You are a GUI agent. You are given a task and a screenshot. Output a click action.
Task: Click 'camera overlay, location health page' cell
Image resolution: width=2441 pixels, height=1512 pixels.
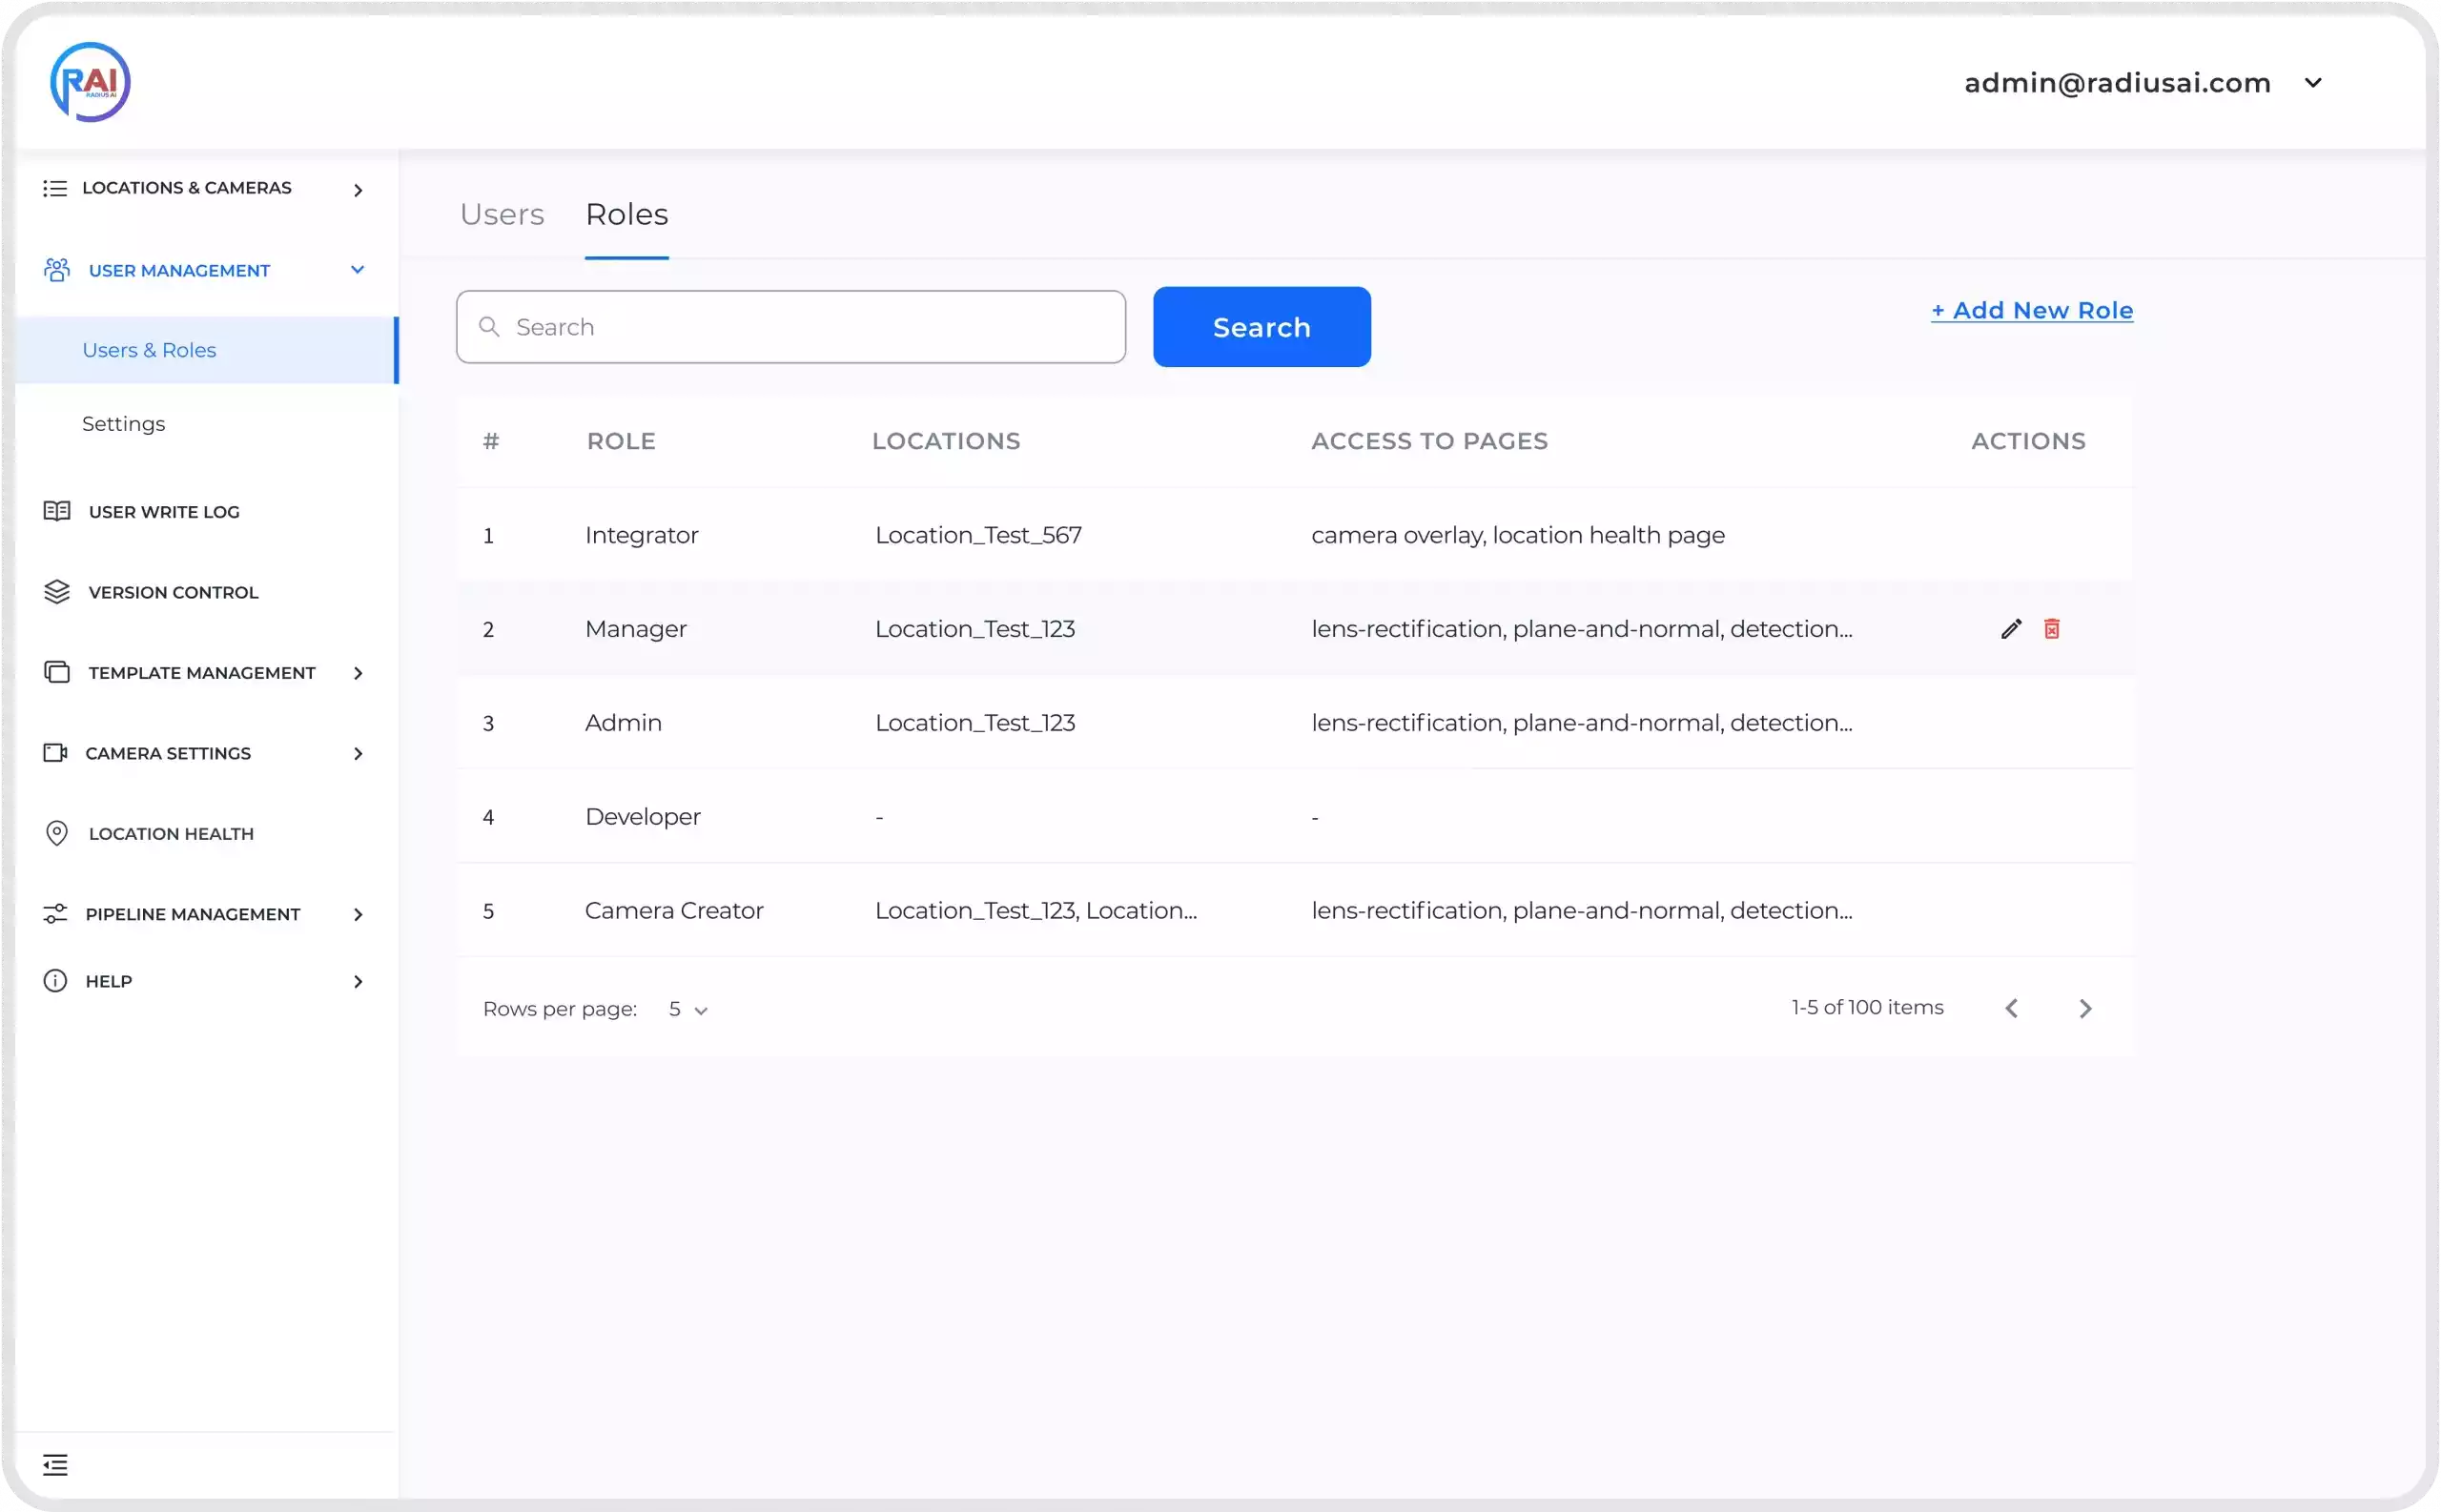tap(1518, 535)
